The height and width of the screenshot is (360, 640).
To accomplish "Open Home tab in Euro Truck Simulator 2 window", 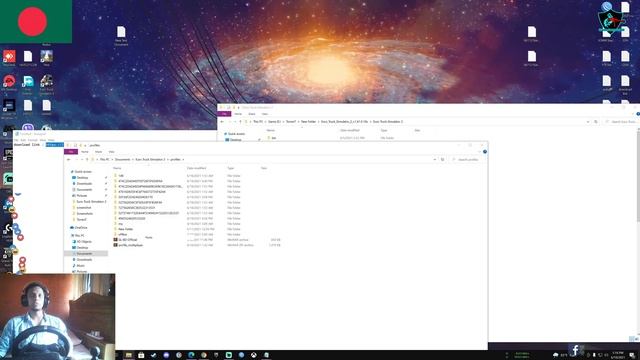I will (x=238, y=114).
